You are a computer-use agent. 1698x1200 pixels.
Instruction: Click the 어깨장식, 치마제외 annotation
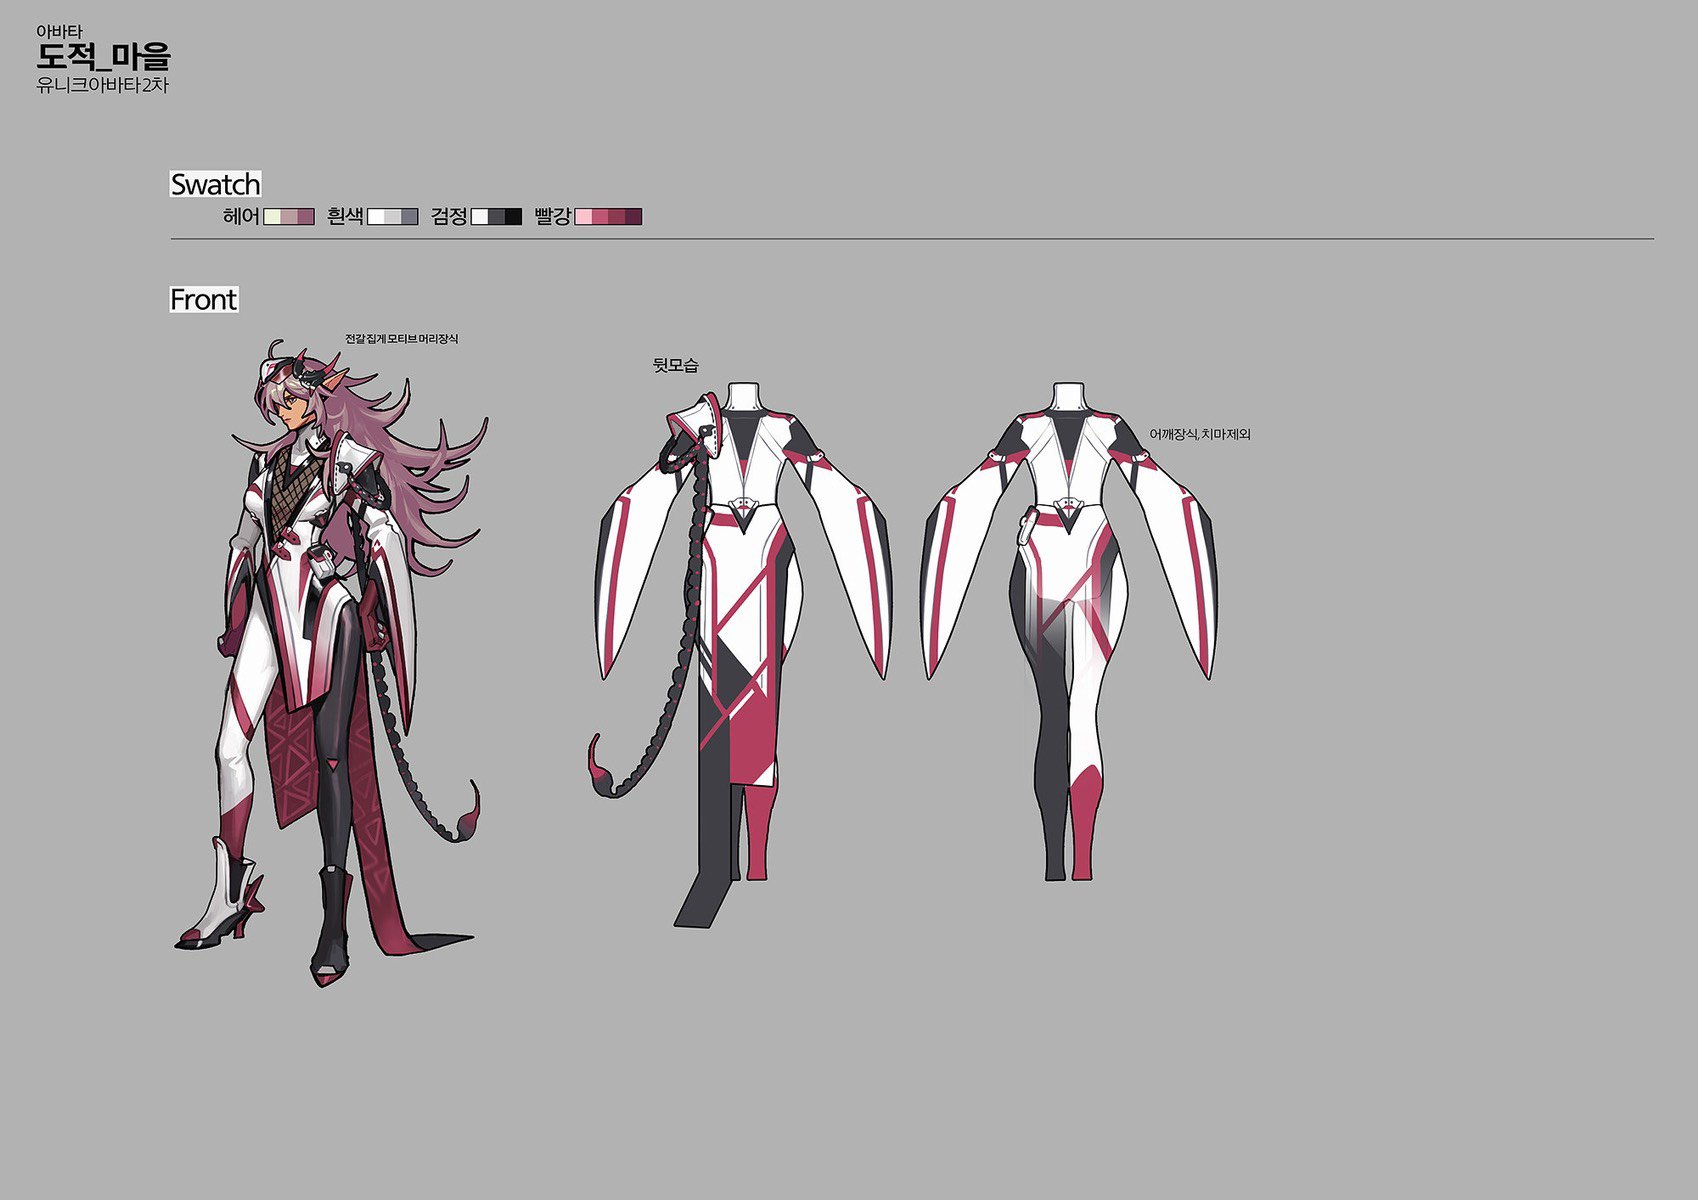1200,435
